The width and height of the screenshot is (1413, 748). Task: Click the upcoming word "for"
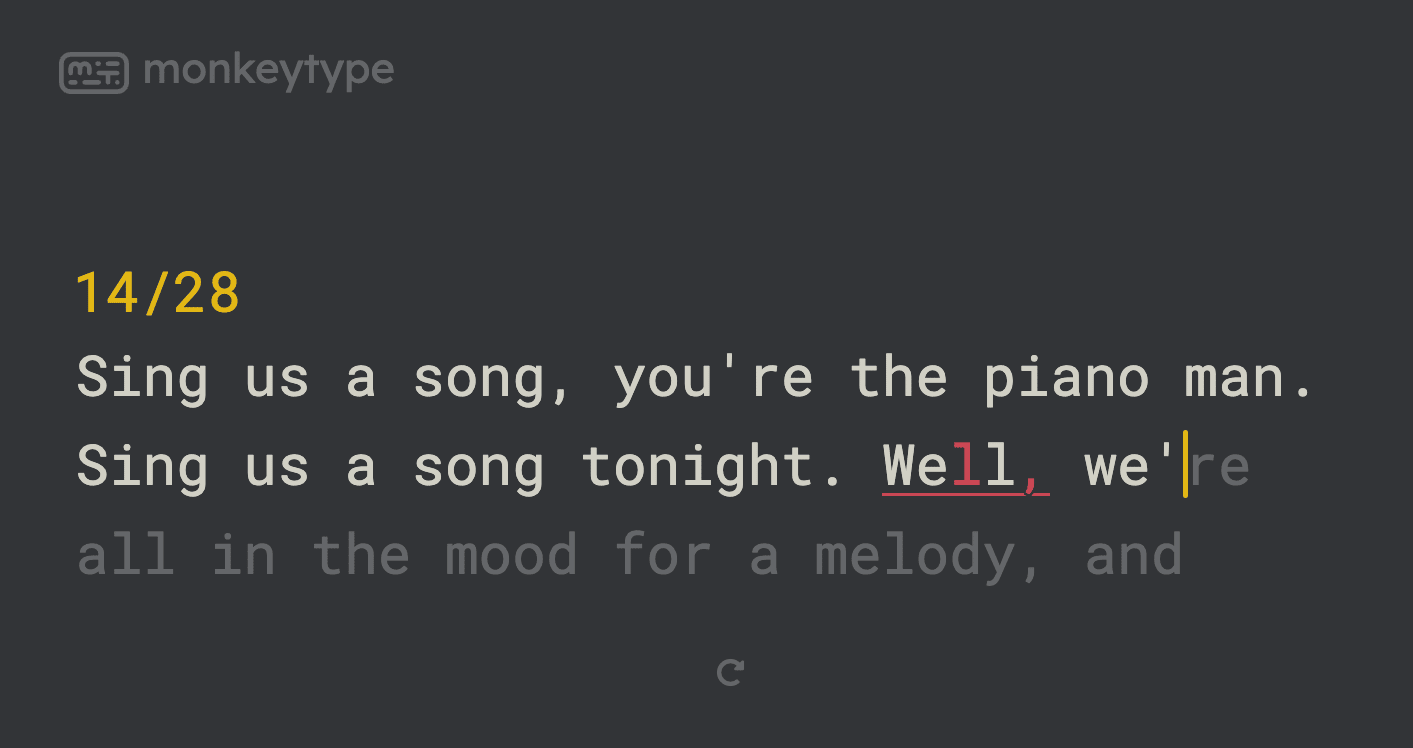click(663, 555)
